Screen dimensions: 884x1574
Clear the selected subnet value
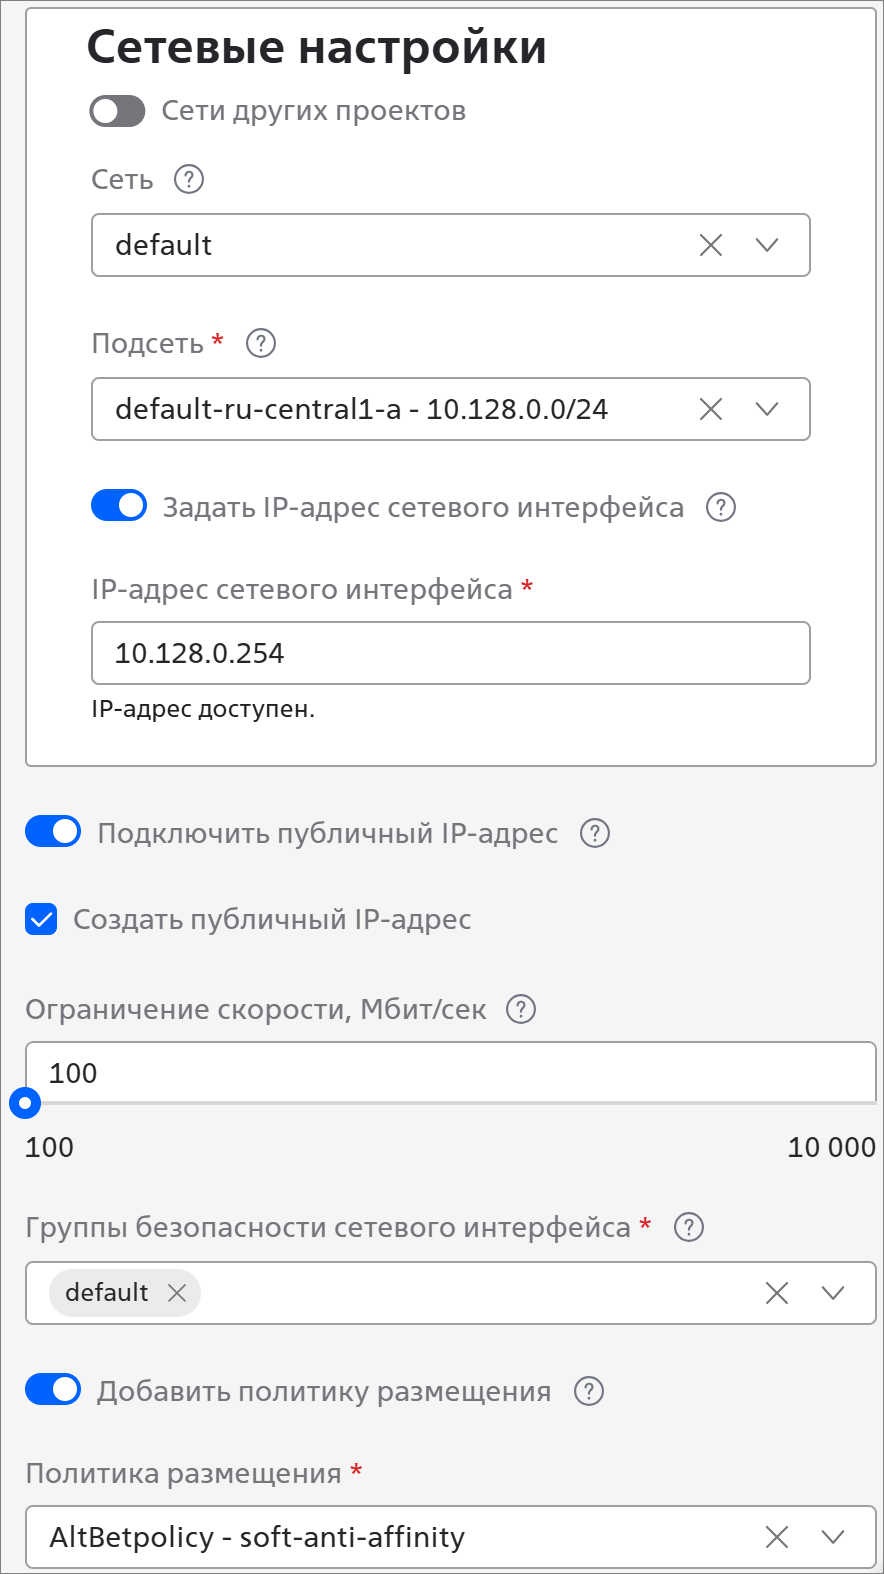tap(711, 409)
